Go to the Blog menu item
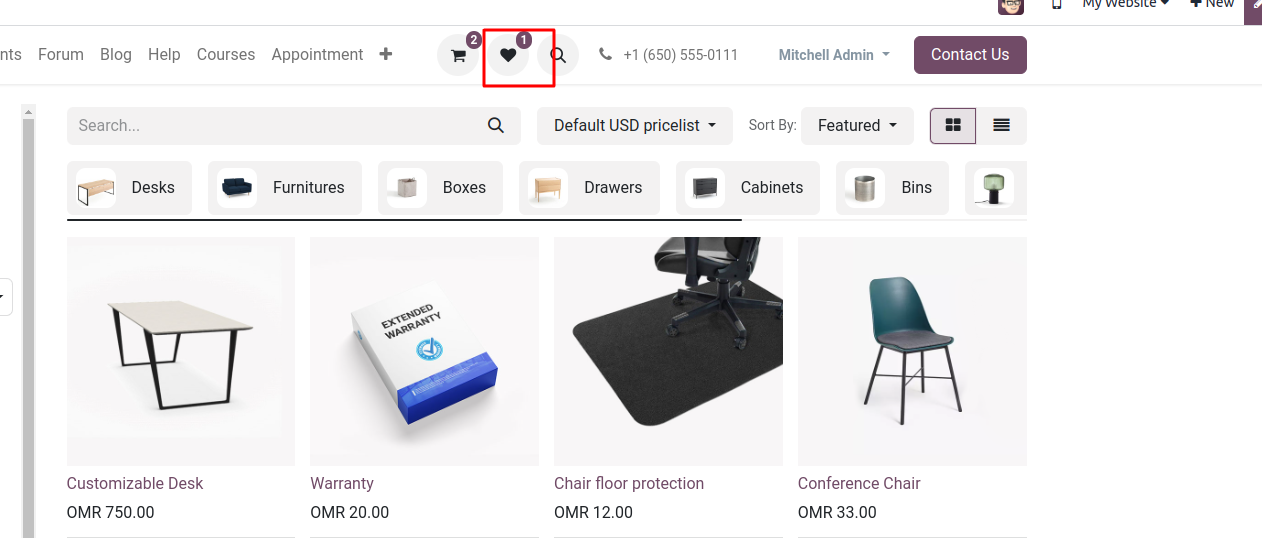This screenshot has height=538, width=1262. (x=116, y=54)
